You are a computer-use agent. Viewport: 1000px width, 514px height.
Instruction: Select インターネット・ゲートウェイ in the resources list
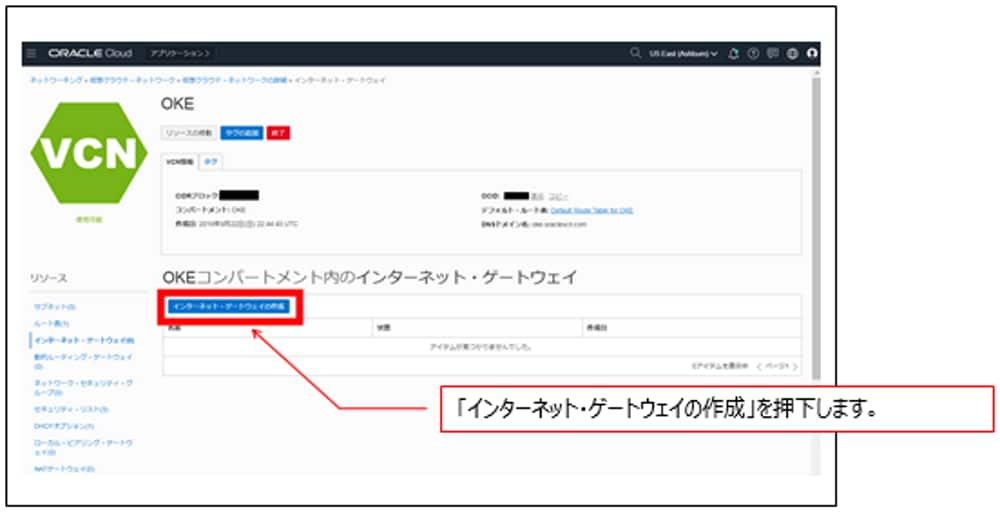84,340
